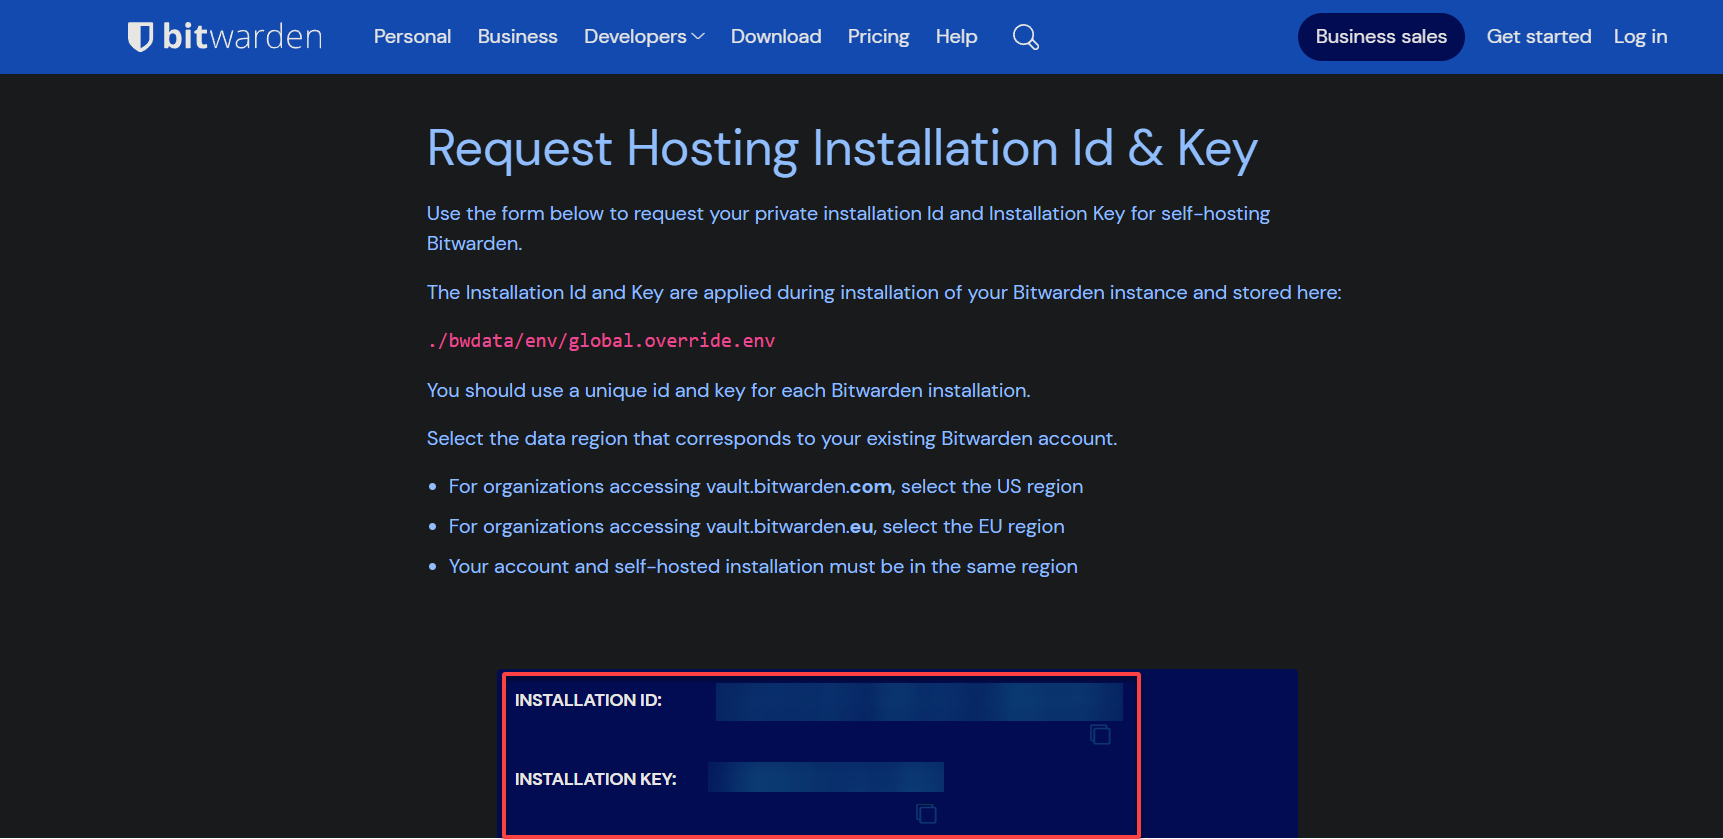Click the Log in link

(1640, 37)
